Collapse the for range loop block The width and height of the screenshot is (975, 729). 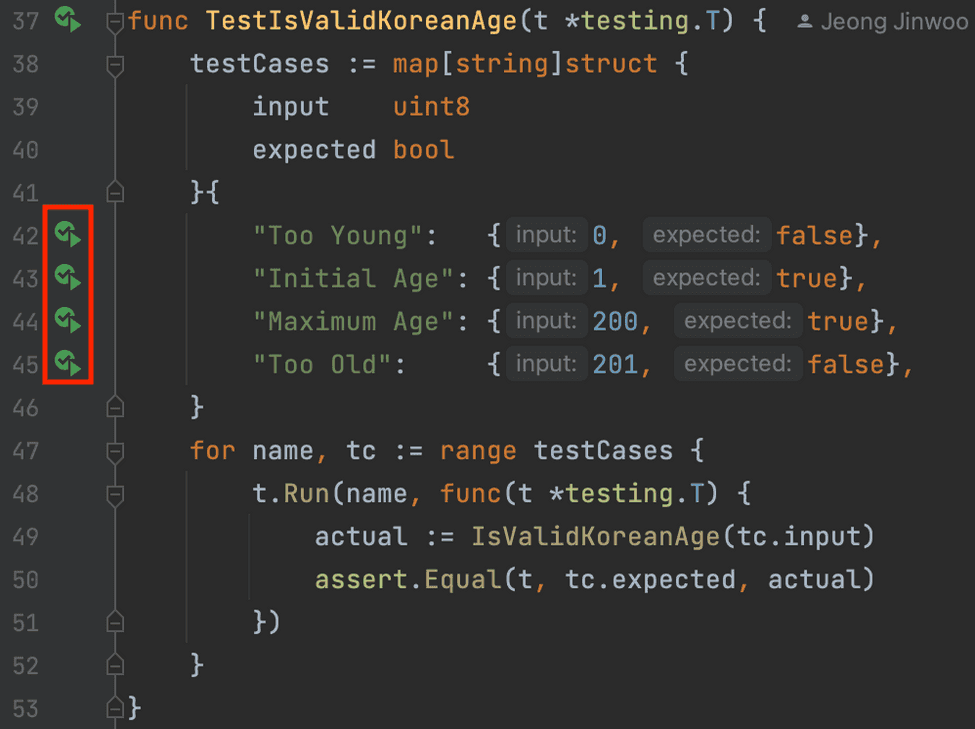pos(113,450)
